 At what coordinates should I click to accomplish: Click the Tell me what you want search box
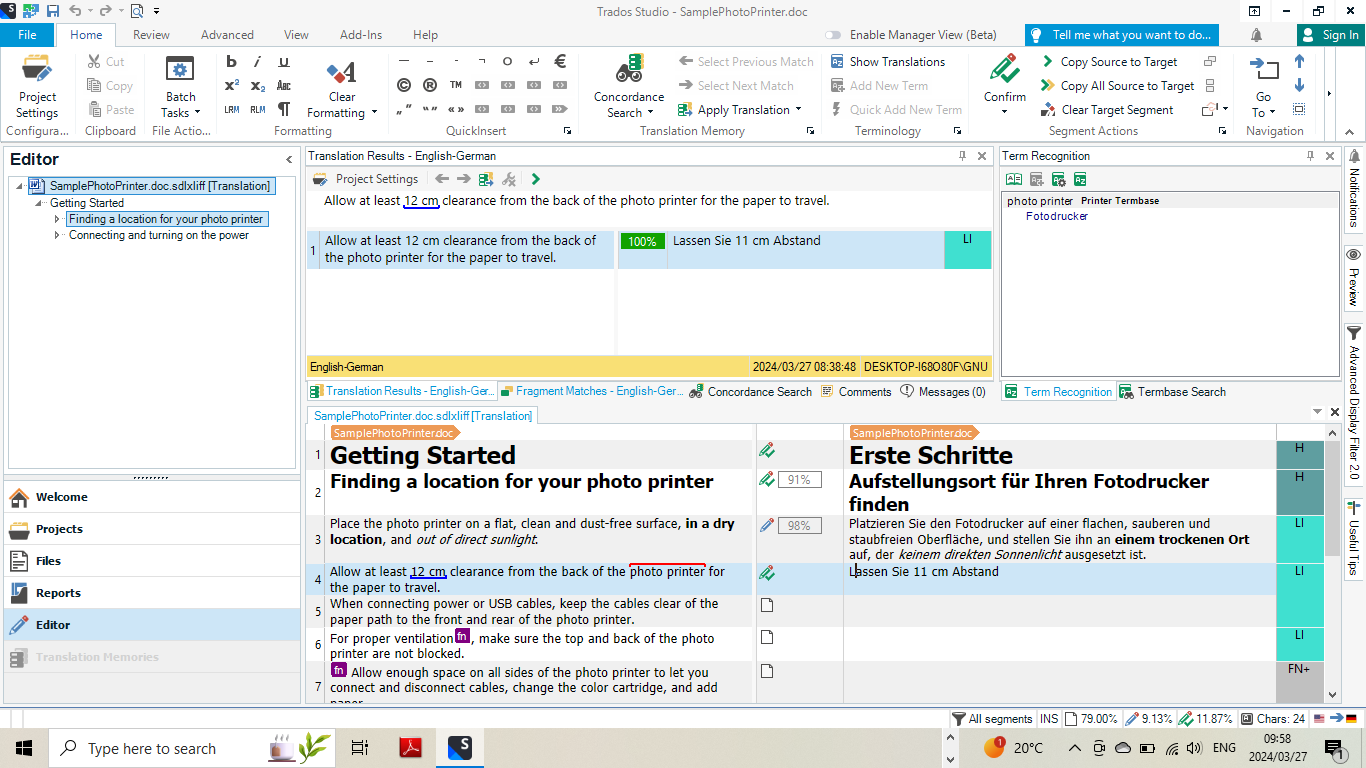click(1122, 35)
